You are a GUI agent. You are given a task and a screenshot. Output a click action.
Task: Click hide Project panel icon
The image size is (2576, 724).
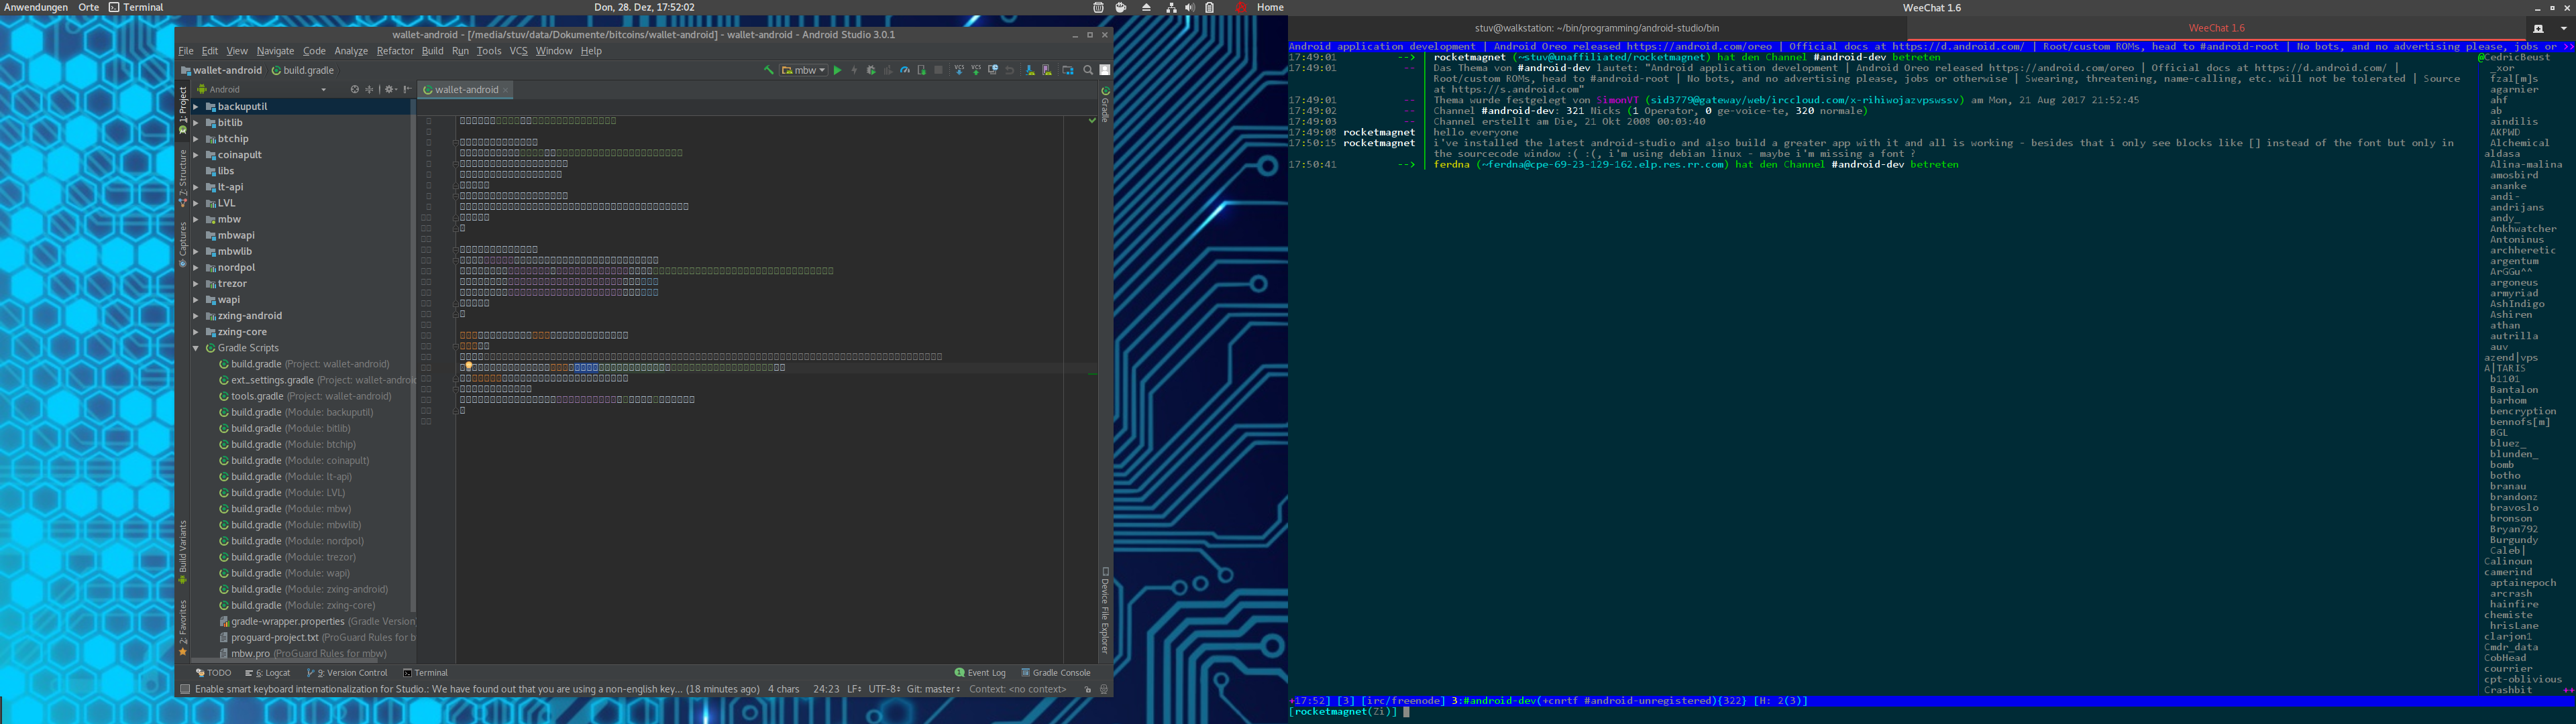[x=408, y=89]
